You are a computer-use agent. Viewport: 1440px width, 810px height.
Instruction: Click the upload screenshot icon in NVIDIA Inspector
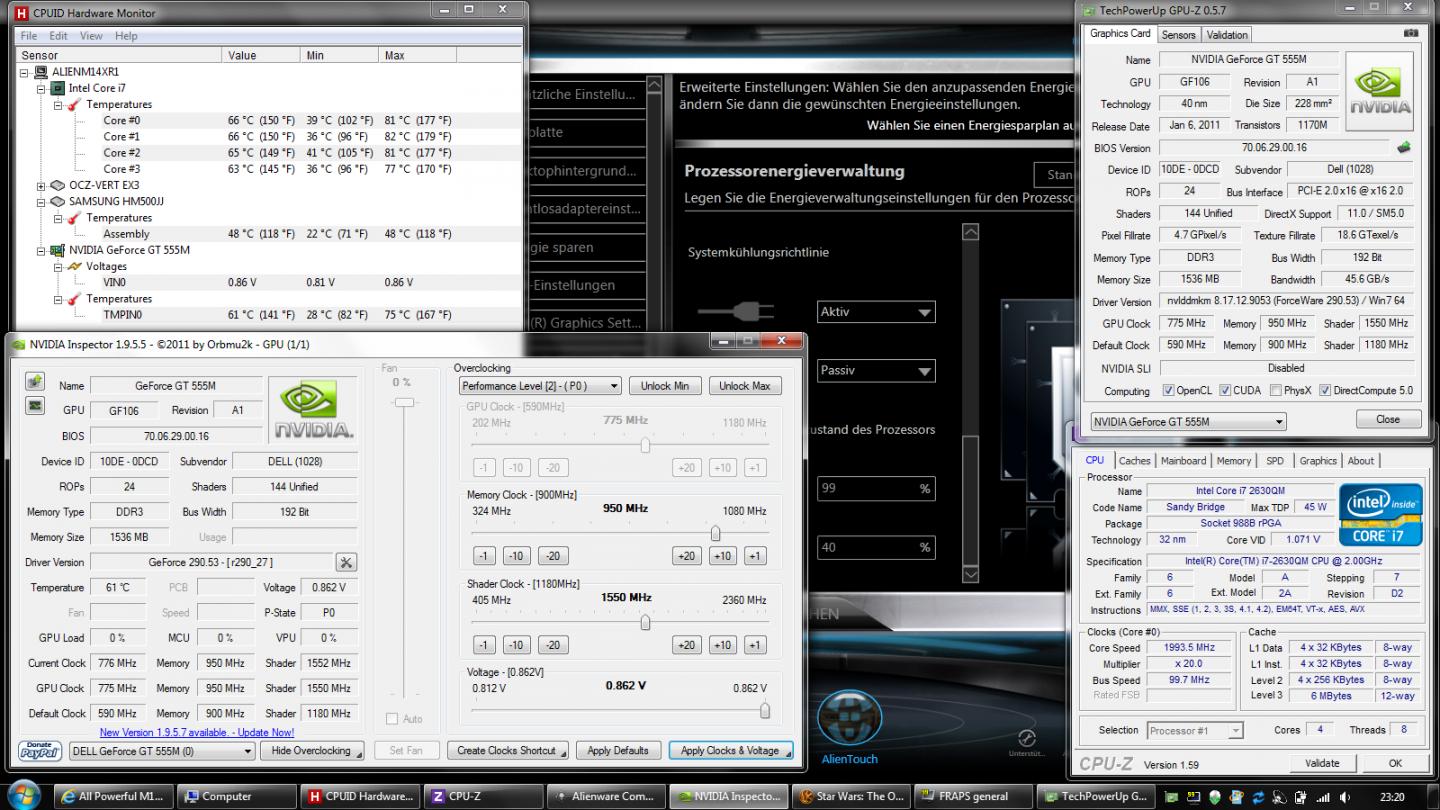click(x=35, y=381)
